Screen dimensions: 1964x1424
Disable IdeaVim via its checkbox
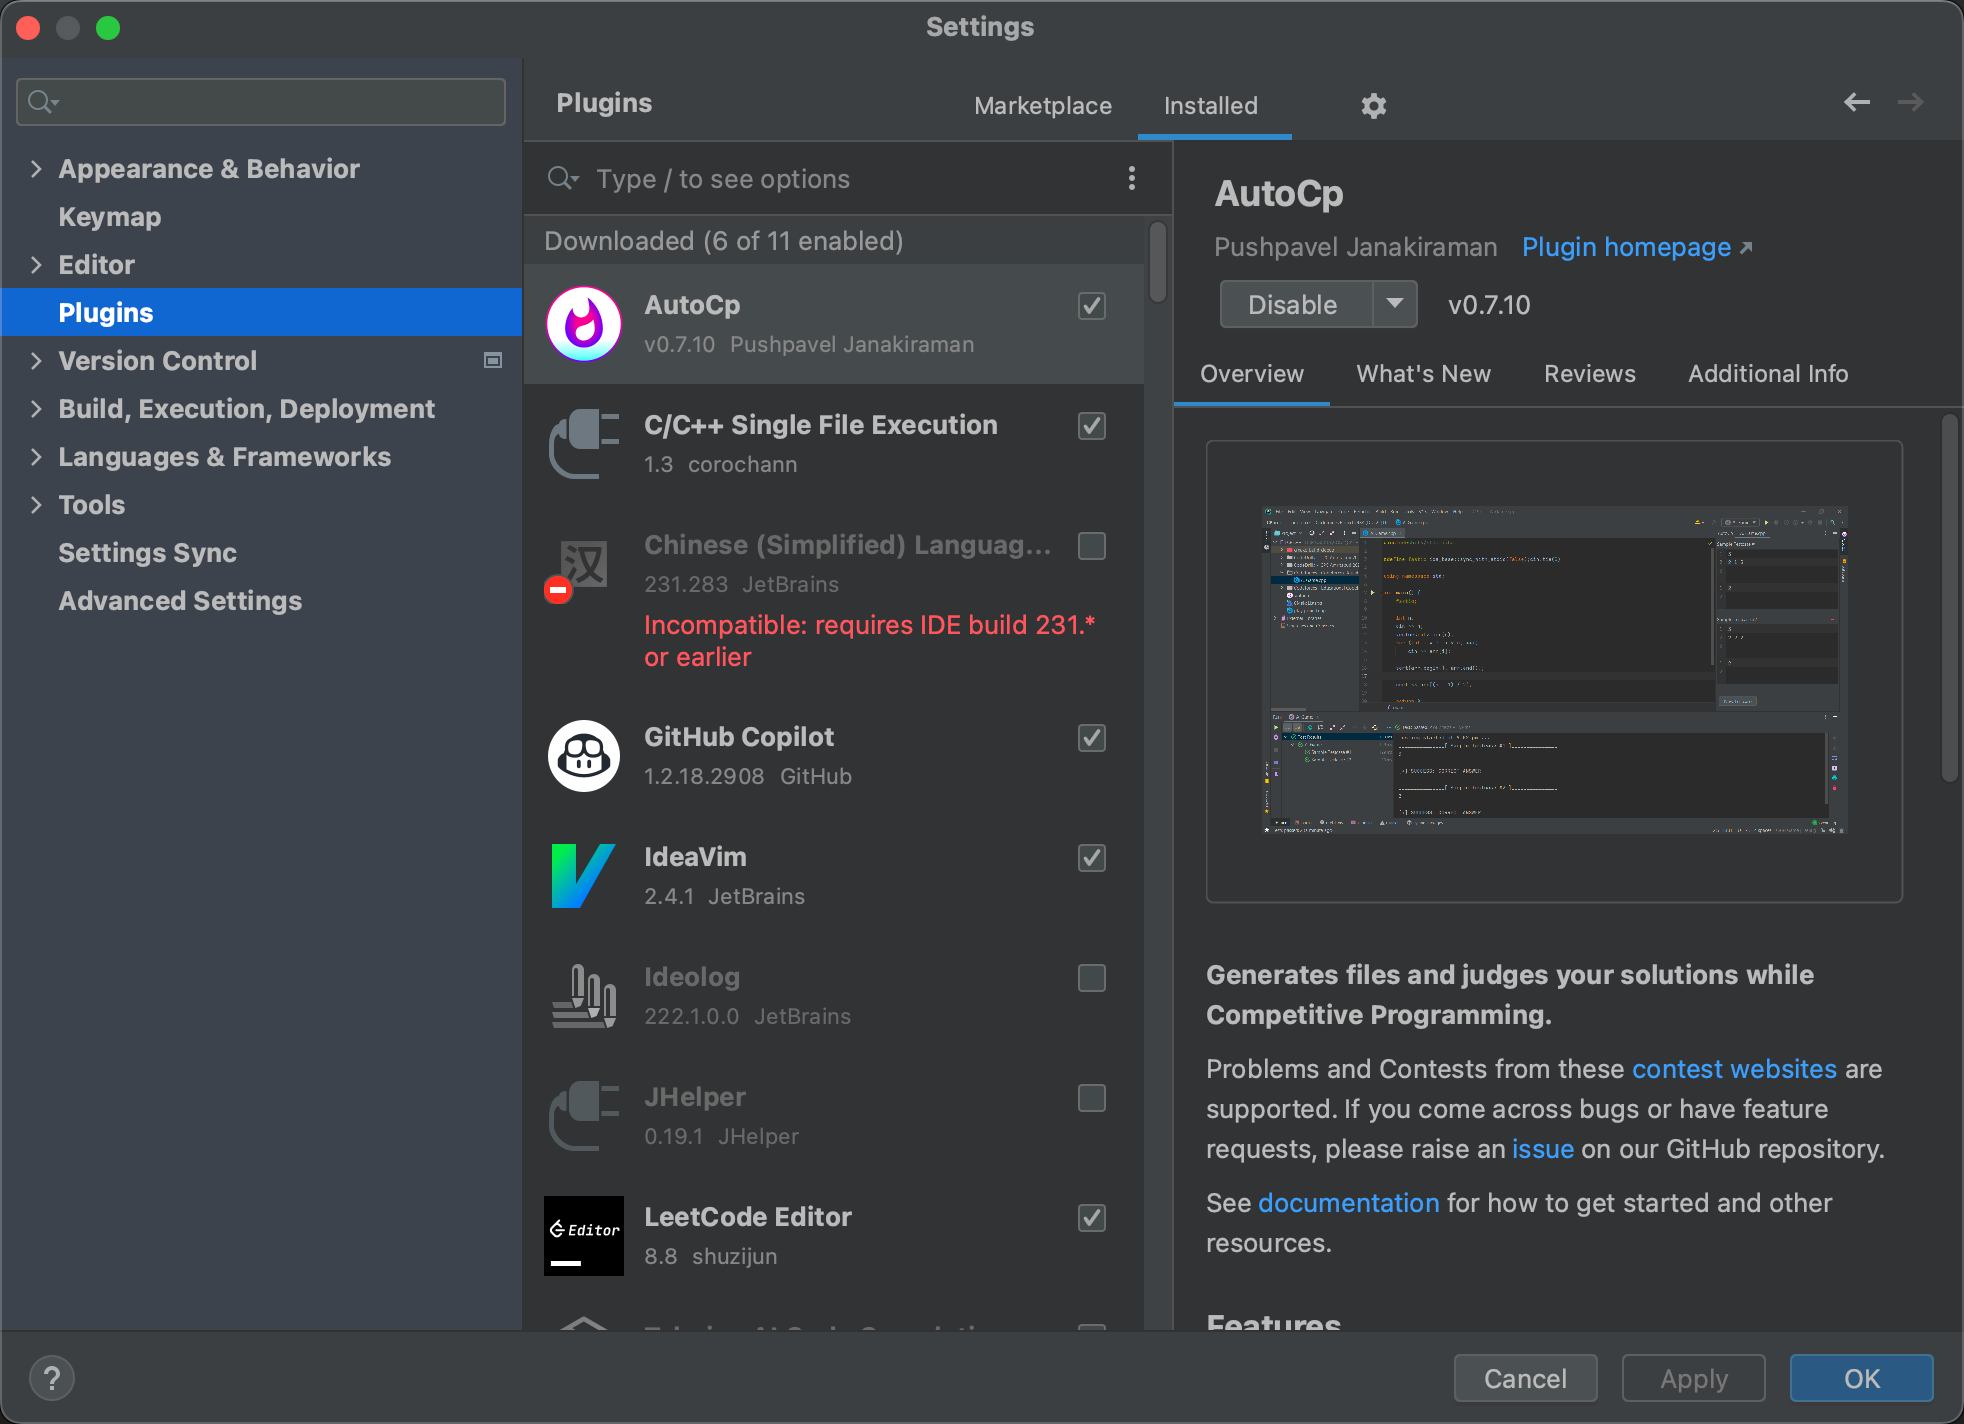point(1092,858)
